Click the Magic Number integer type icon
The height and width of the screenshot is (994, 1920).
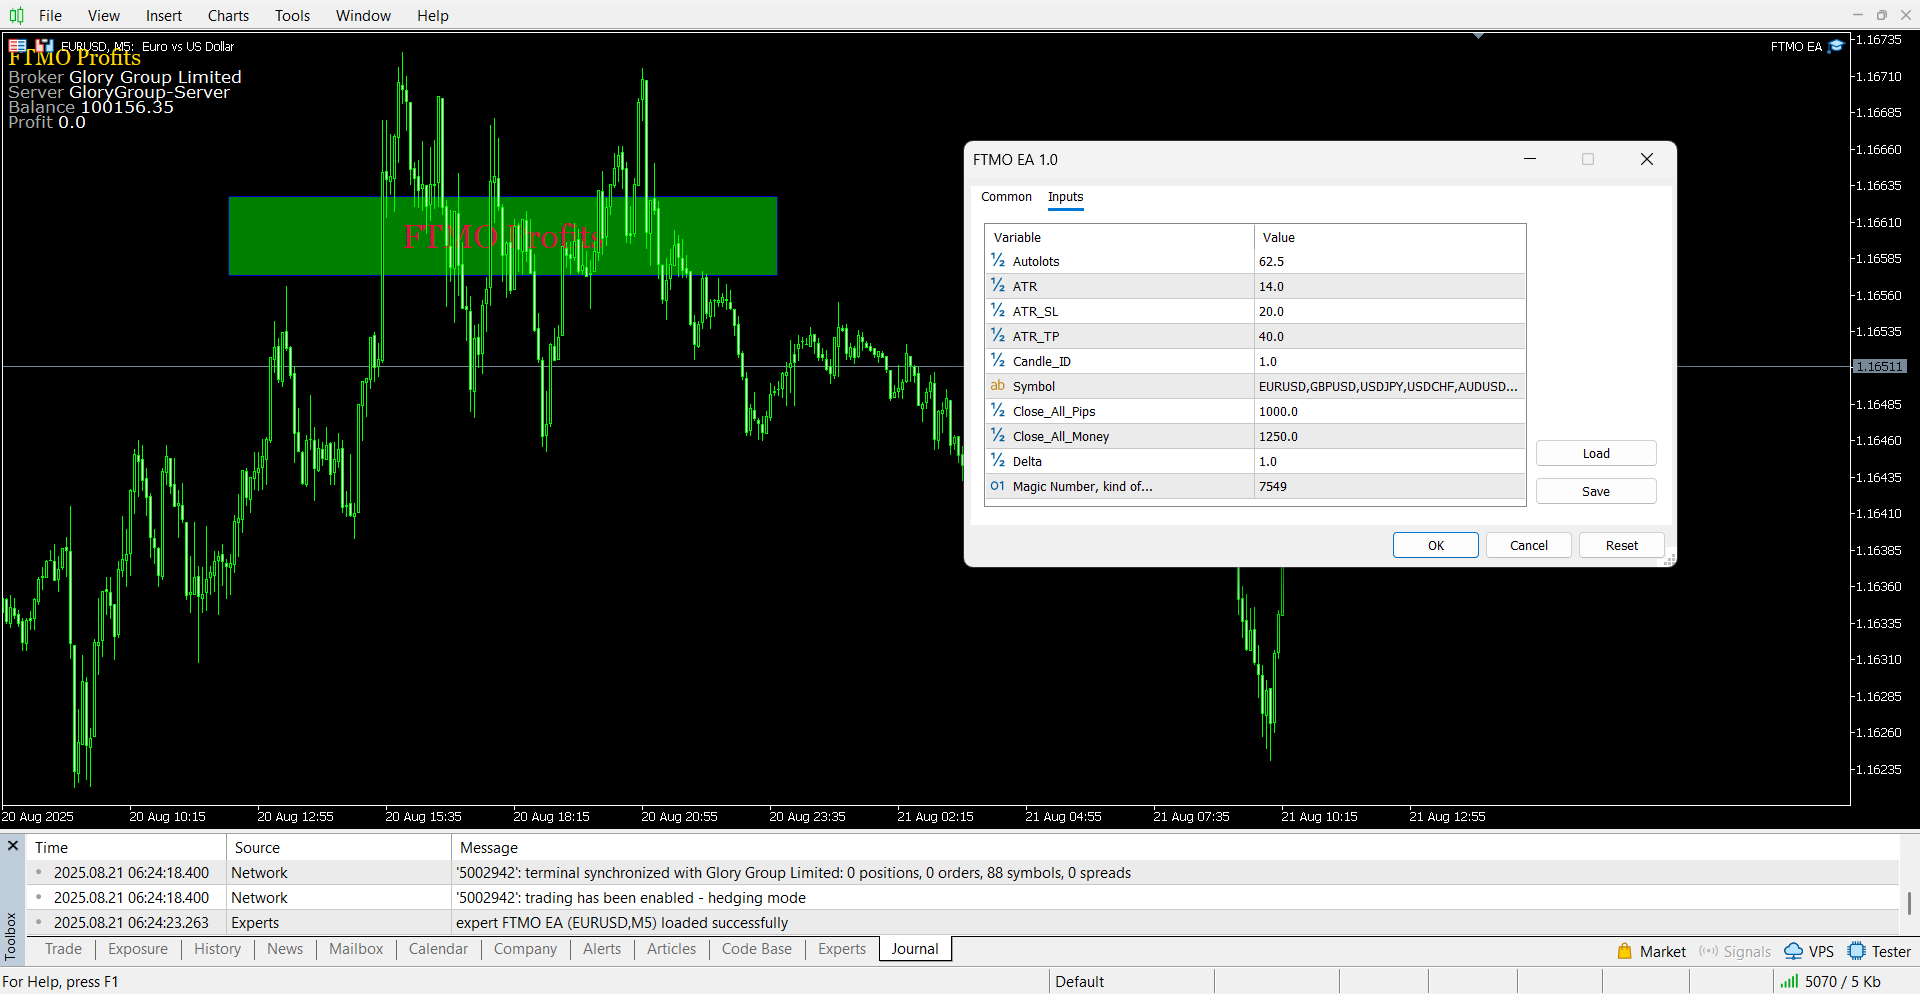pyautogui.click(x=998, y=485)
